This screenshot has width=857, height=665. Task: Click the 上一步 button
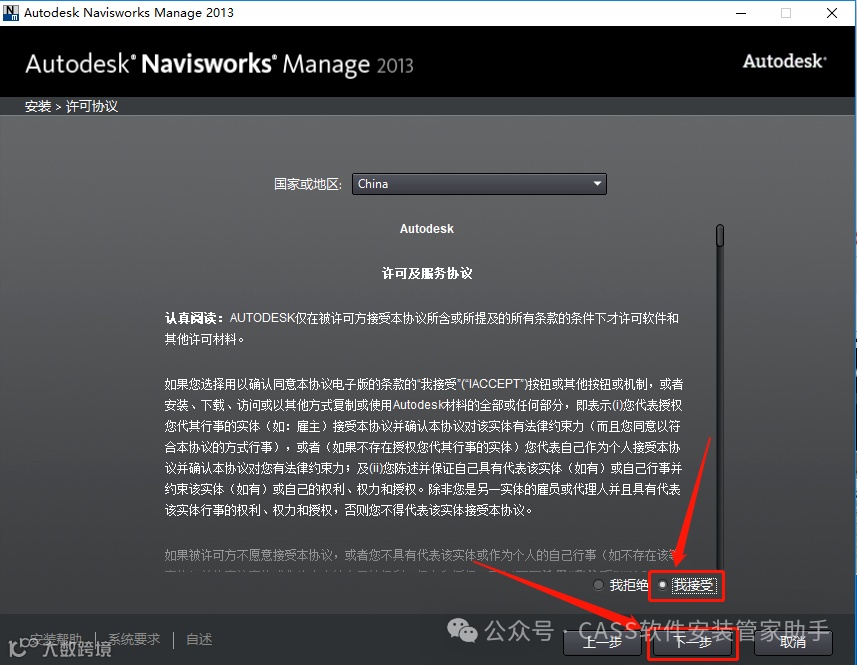coord(602,642)
